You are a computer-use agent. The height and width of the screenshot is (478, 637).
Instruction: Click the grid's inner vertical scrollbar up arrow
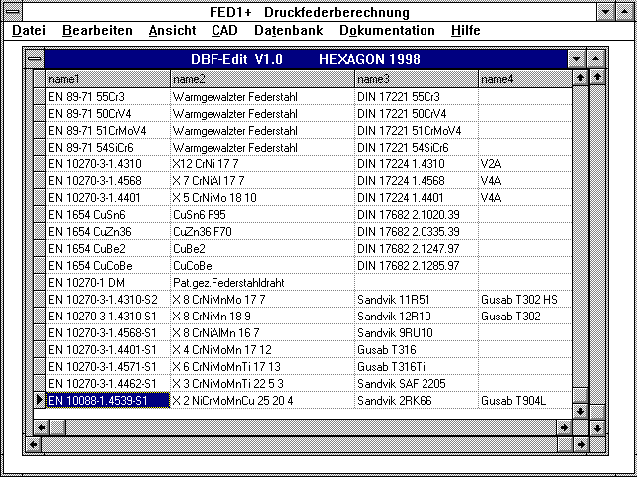click(x=578, y=77)
